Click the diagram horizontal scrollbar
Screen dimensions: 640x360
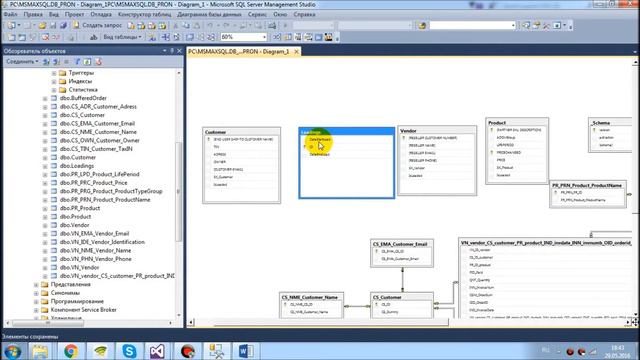[x=330, y=322]
